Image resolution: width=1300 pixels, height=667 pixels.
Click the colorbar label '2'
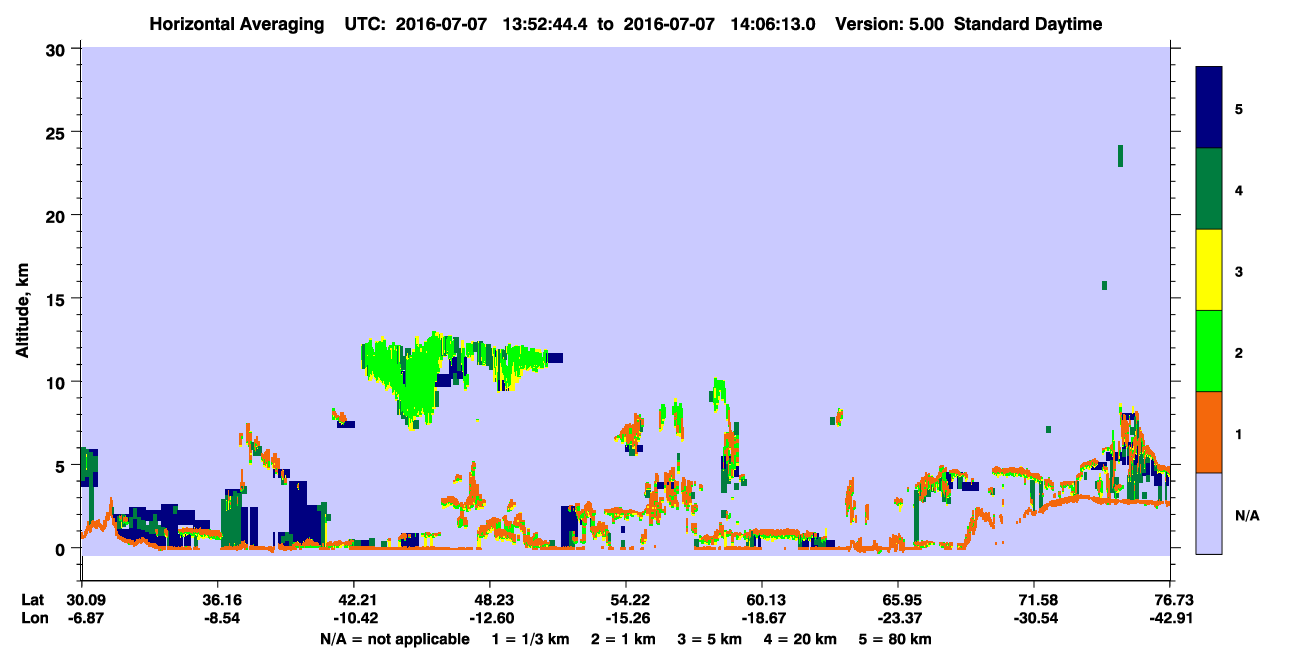tap(1239, 352)
